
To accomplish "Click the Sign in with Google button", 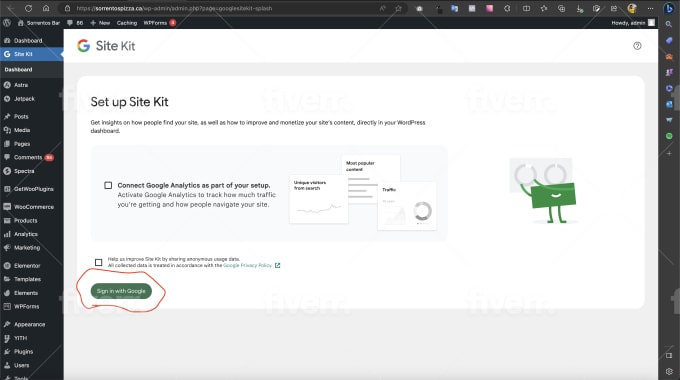I will point(121,291).
